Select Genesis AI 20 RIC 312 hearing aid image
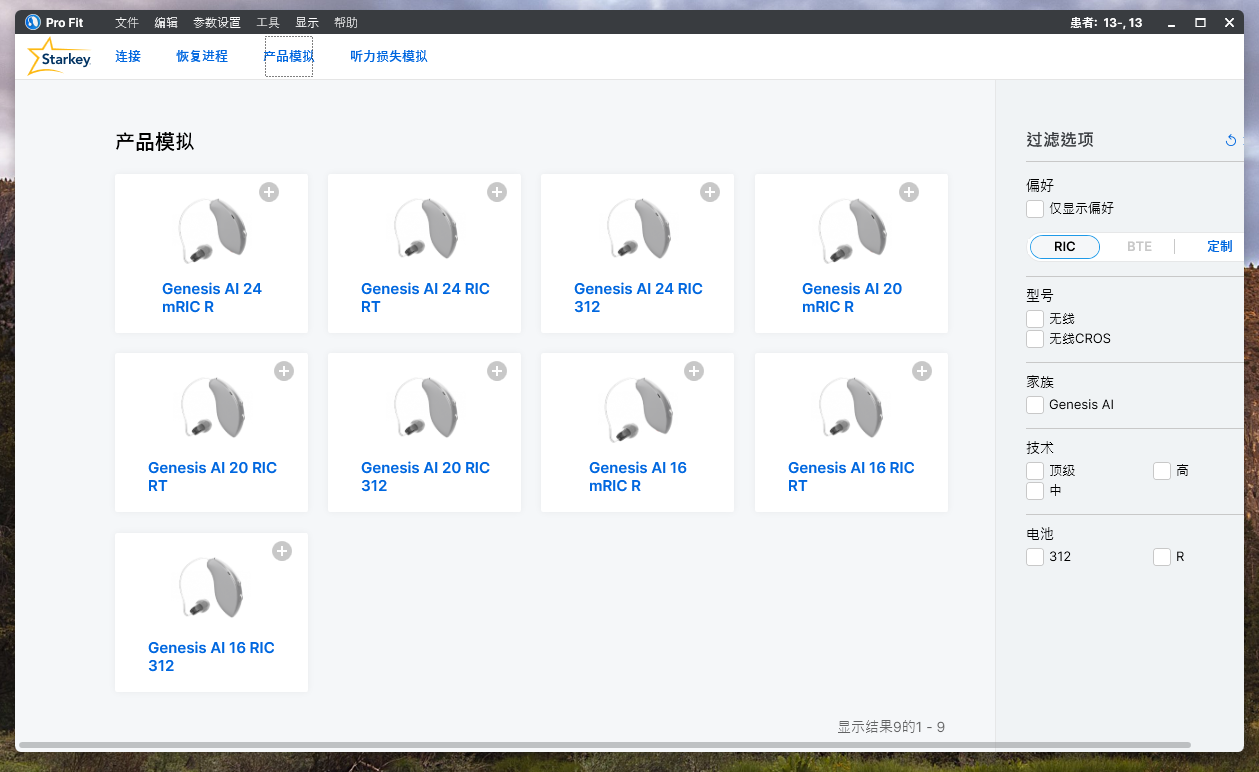This screenshot has height=772, width=1259. (425, 409)
